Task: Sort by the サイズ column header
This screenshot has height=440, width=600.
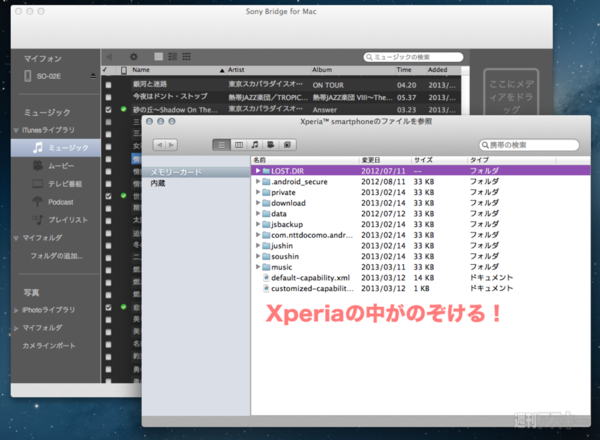Action: (439, 160)
